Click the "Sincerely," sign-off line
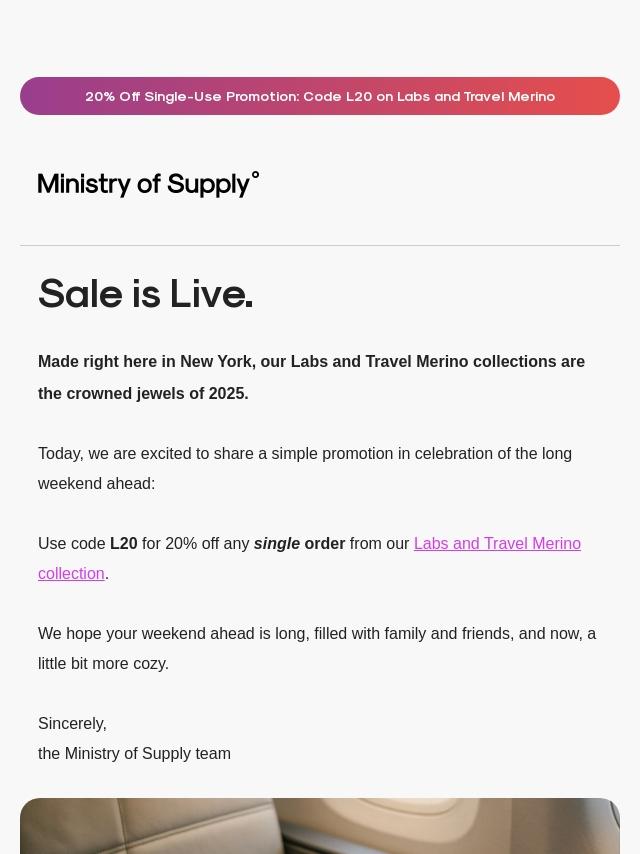The image size is (640, 854). pos(72,724)
